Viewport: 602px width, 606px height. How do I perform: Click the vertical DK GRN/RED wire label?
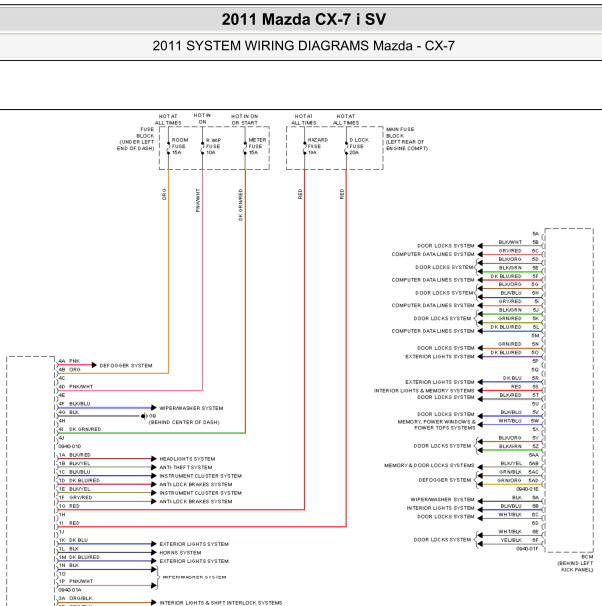click(240, 204)
